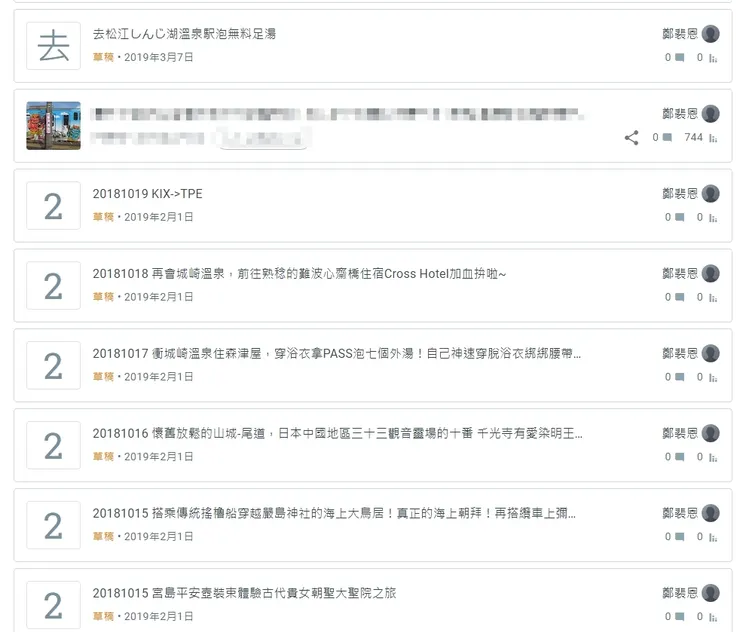Image resolution: width=740 pixels, height=632 pixels.
Task: Click author avatar on KIX->TPE post
Action: point(710,194)
